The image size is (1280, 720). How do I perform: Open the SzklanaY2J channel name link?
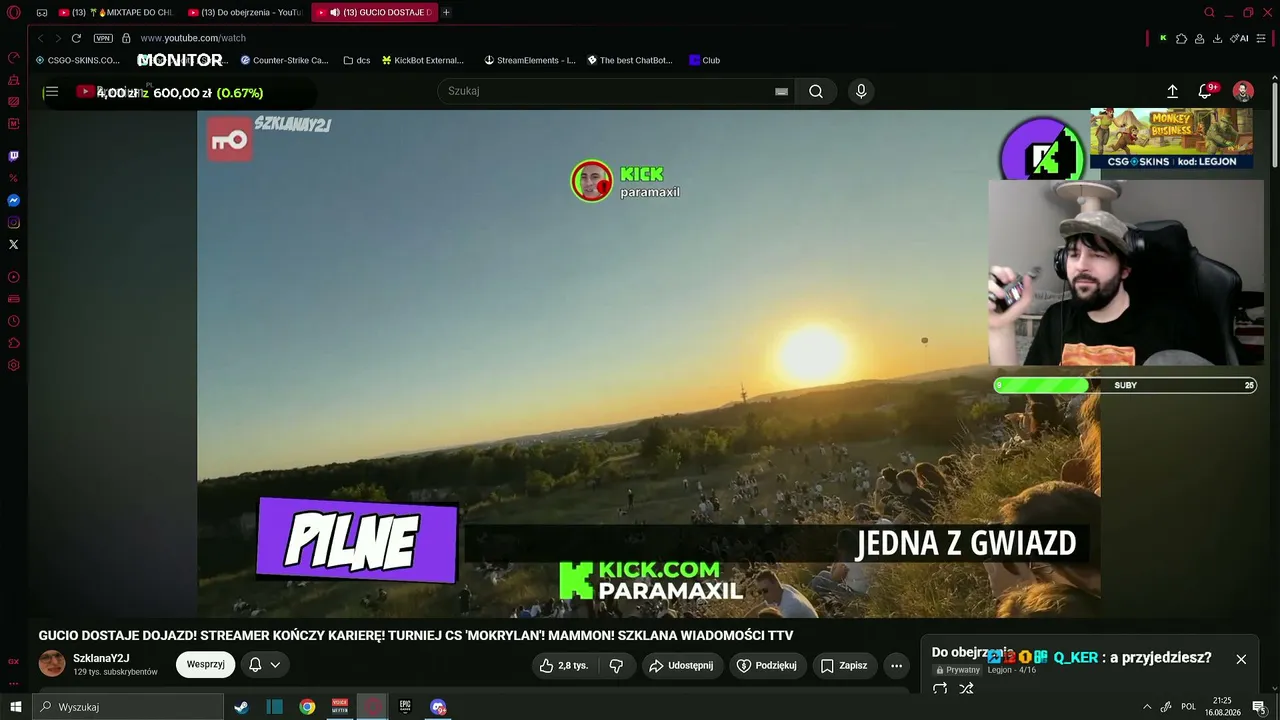point(101,658)
